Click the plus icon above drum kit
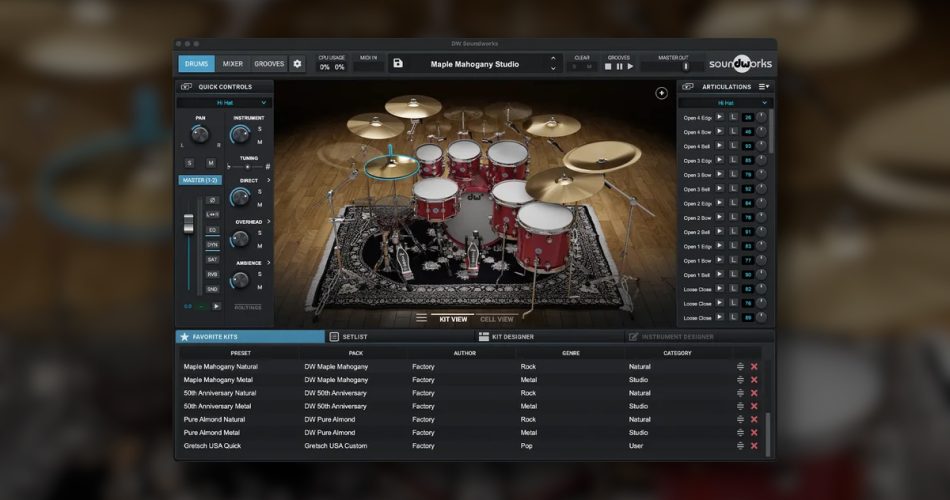 (661, 93)
